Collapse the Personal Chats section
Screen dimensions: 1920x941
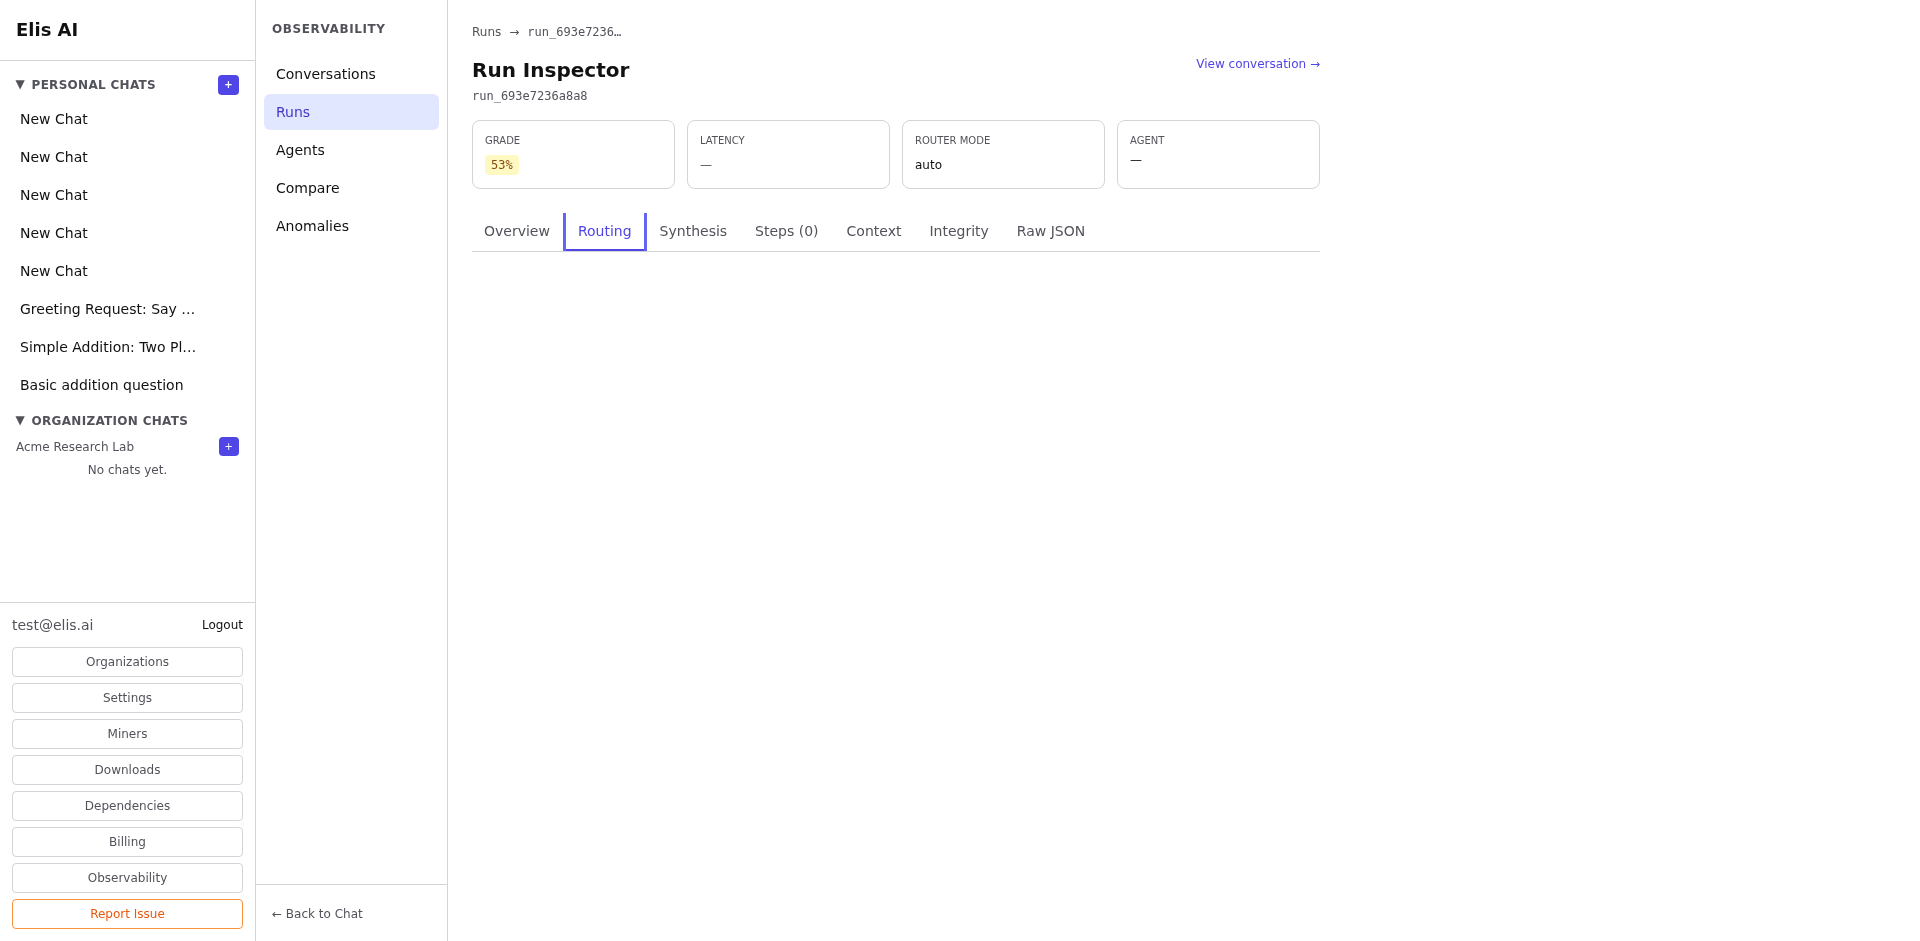click(20, 85)
